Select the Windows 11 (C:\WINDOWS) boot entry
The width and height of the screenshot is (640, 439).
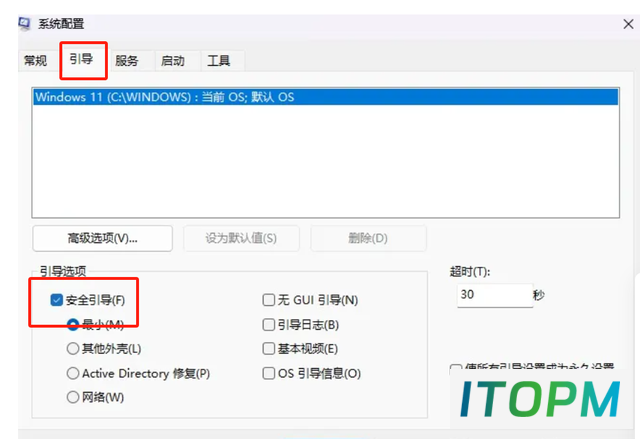click(325, 97)
